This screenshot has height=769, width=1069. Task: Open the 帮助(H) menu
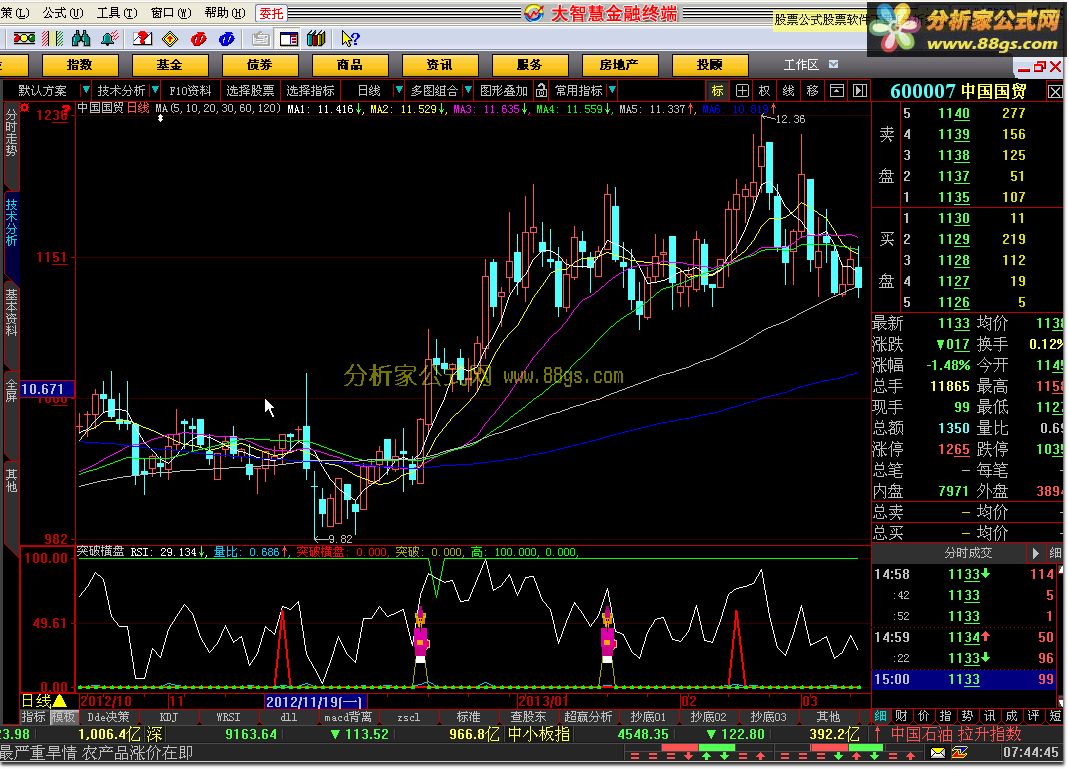coord(224,13)
